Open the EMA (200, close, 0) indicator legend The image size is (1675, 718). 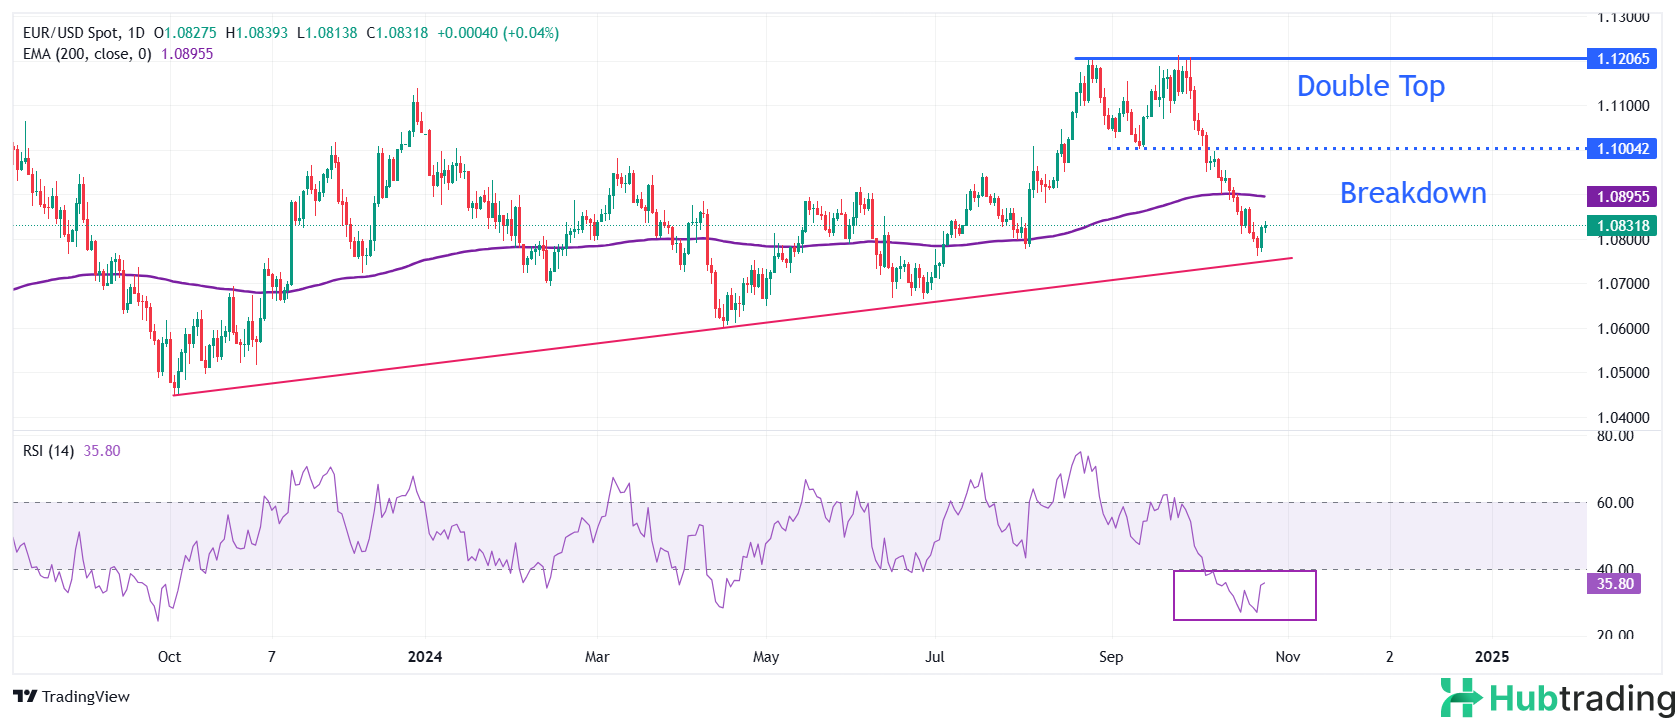87,54
